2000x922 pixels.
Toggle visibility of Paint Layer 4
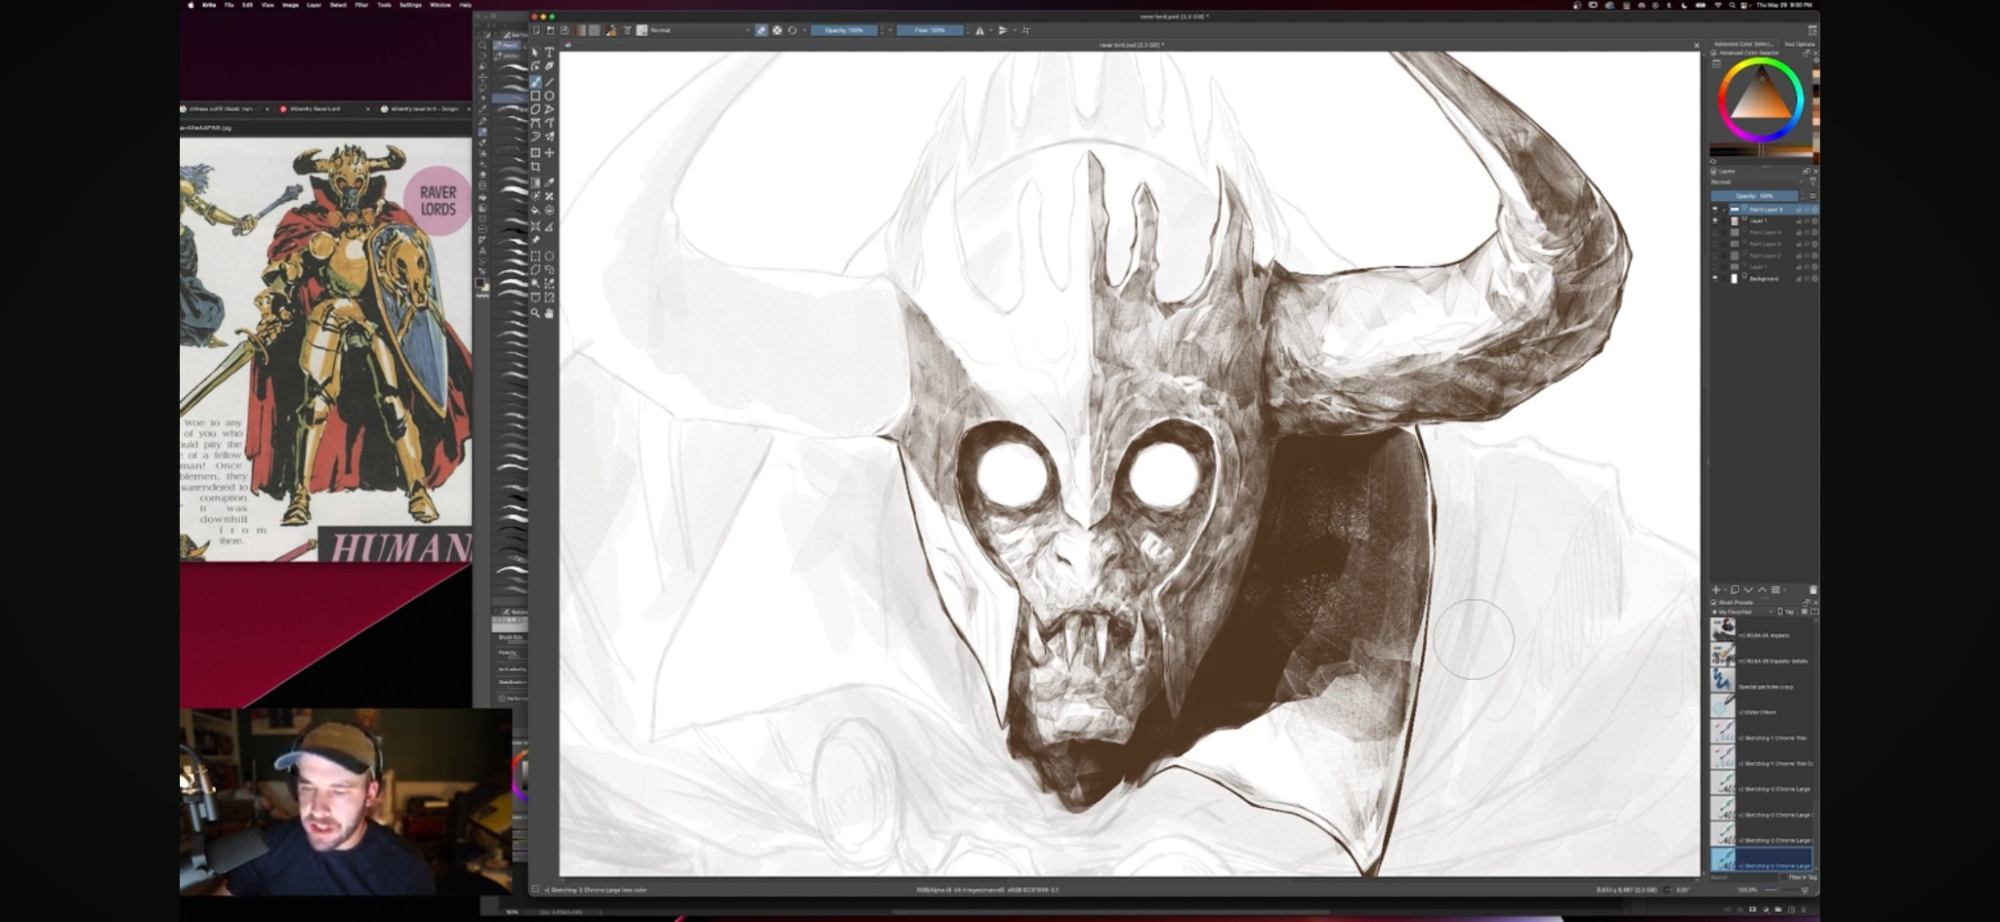[1715, 232]
